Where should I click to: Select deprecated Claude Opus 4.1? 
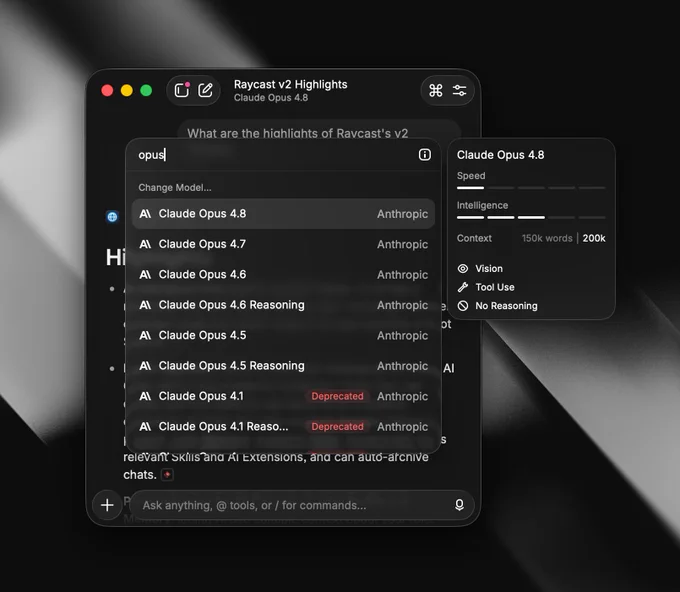[283, 396]
